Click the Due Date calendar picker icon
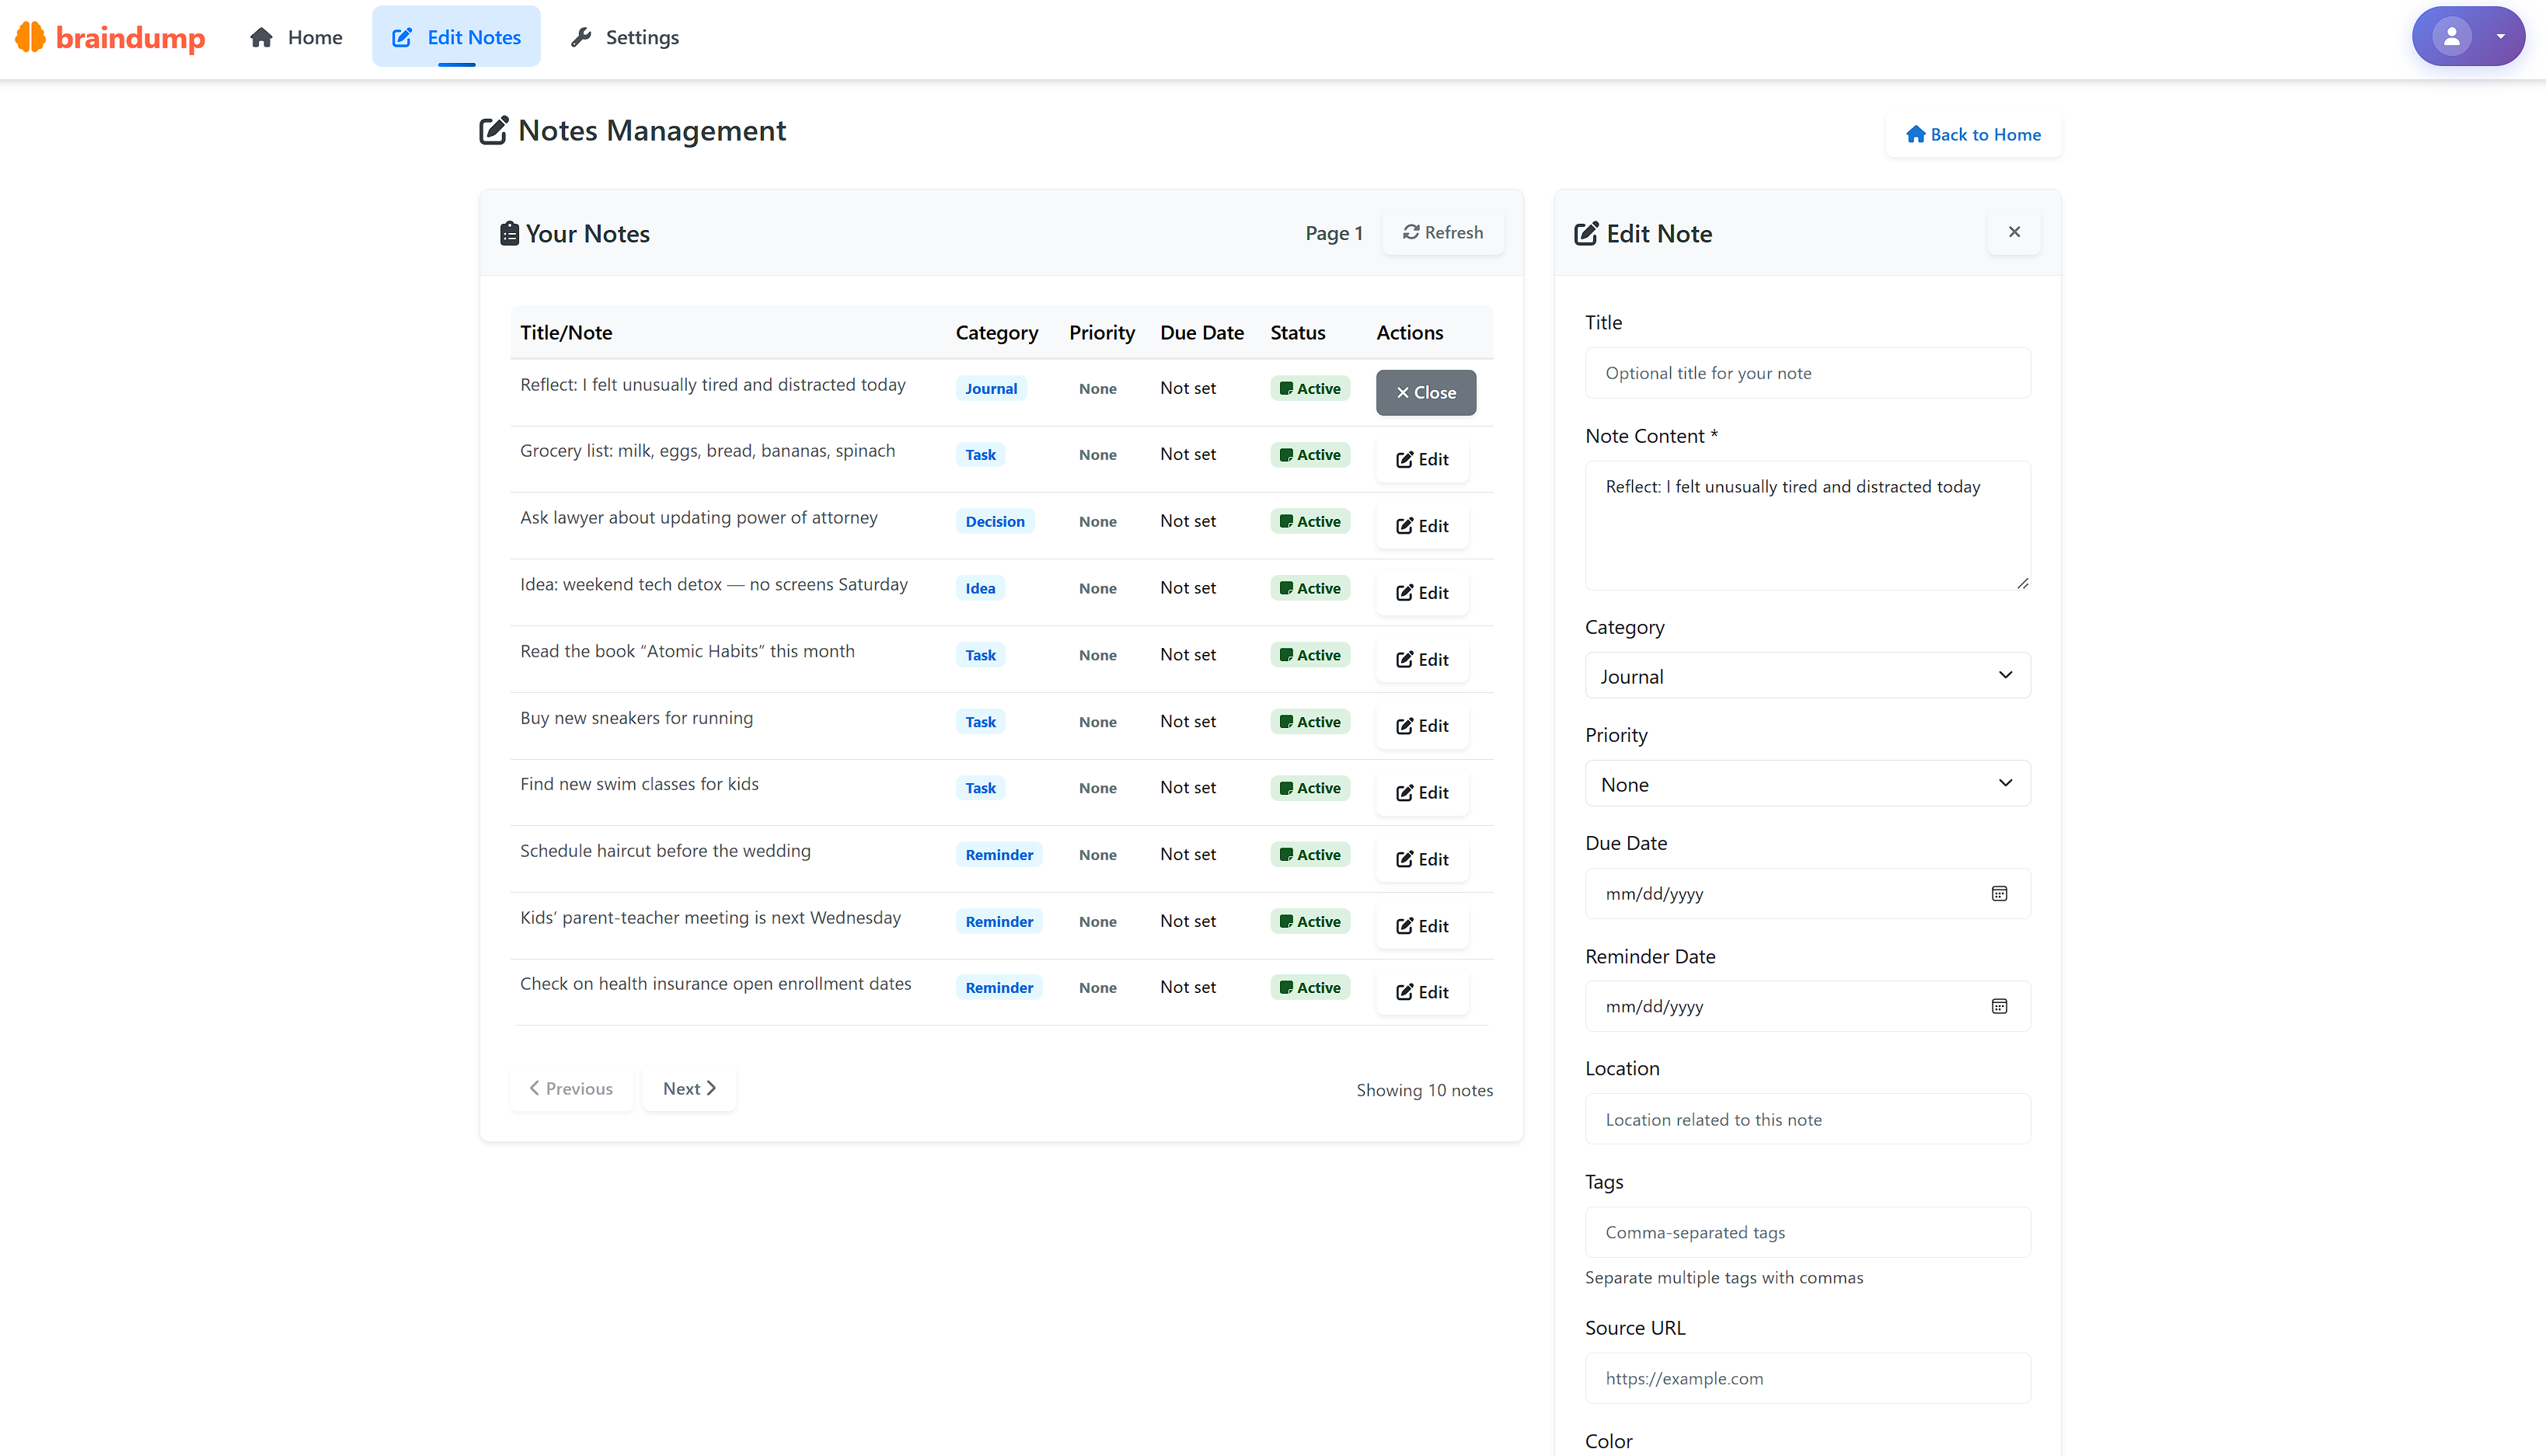Screen dimensions: 2546x1456 tap(1998, 894)
